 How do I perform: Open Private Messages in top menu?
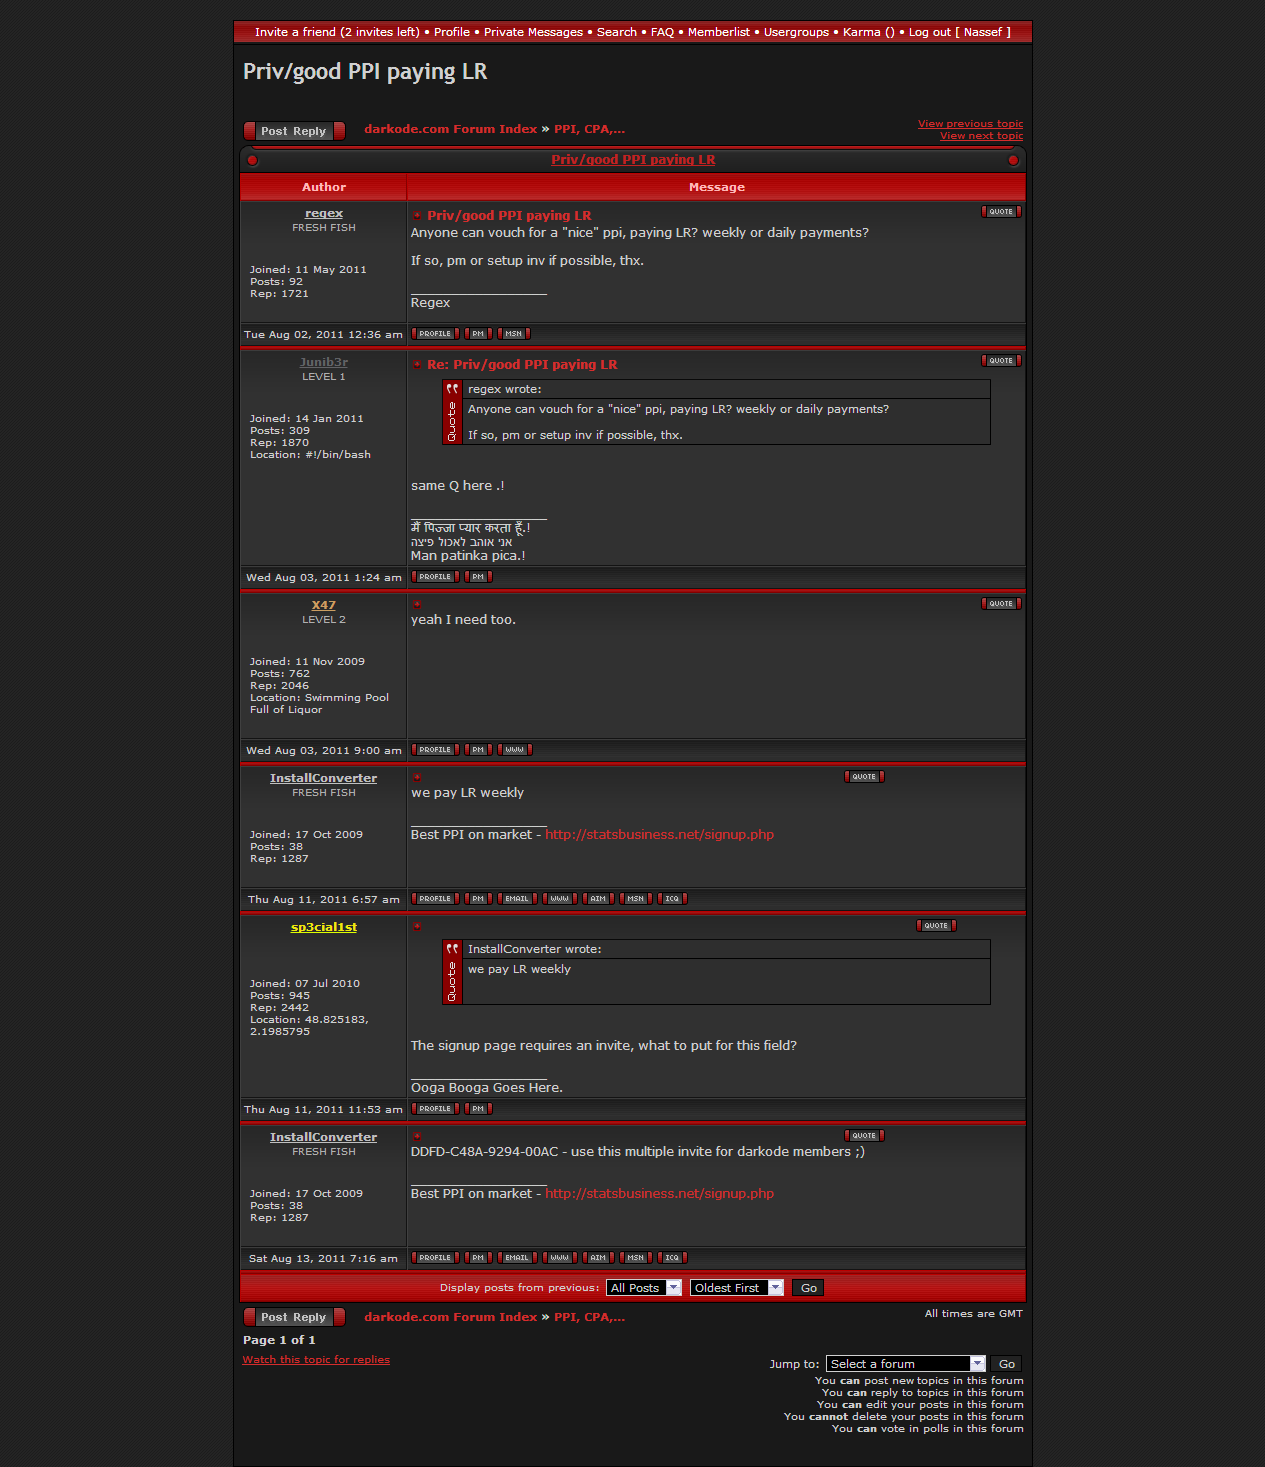pos(533,32)
